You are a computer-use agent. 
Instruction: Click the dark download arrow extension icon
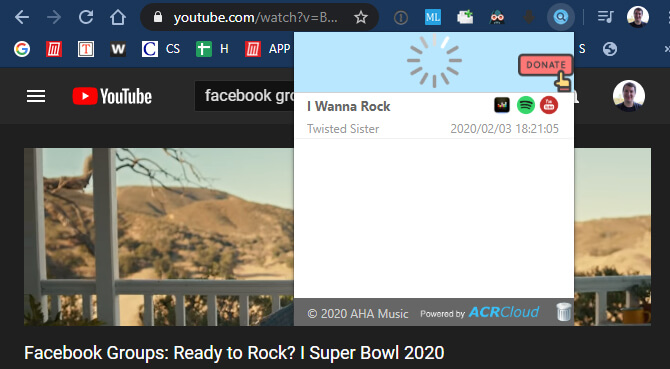pyautogui.click(x=529, y=17)
